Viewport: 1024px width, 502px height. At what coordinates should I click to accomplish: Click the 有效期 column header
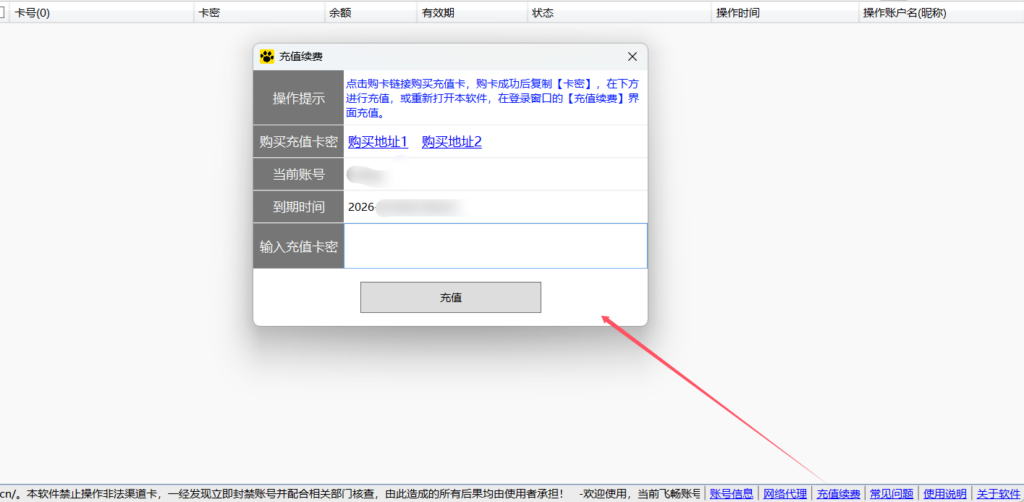(472, 12)
